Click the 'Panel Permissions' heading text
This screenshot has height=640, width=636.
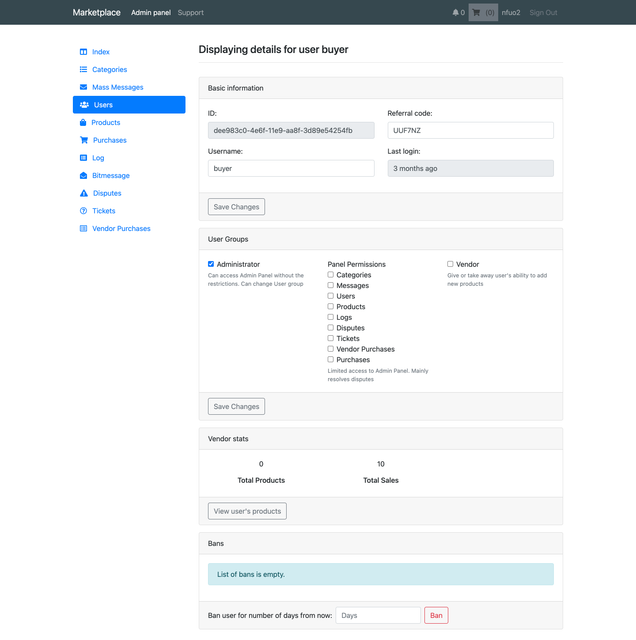[356, 264]
